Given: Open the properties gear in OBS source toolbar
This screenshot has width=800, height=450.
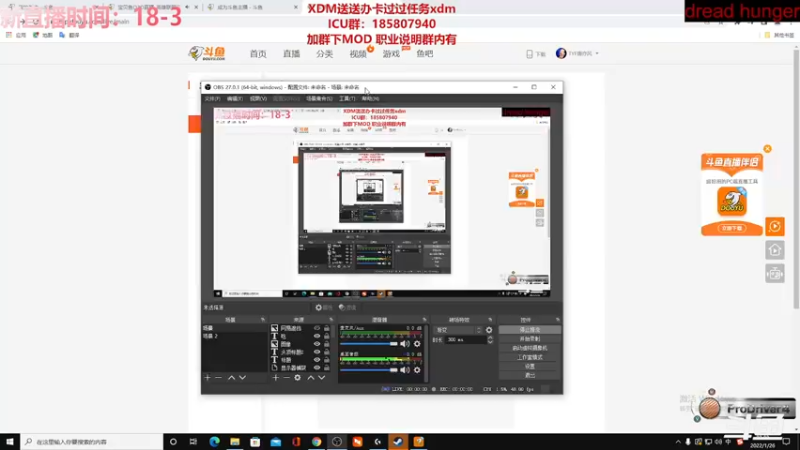Looking at the screenshot, I should tap(323, 308).
